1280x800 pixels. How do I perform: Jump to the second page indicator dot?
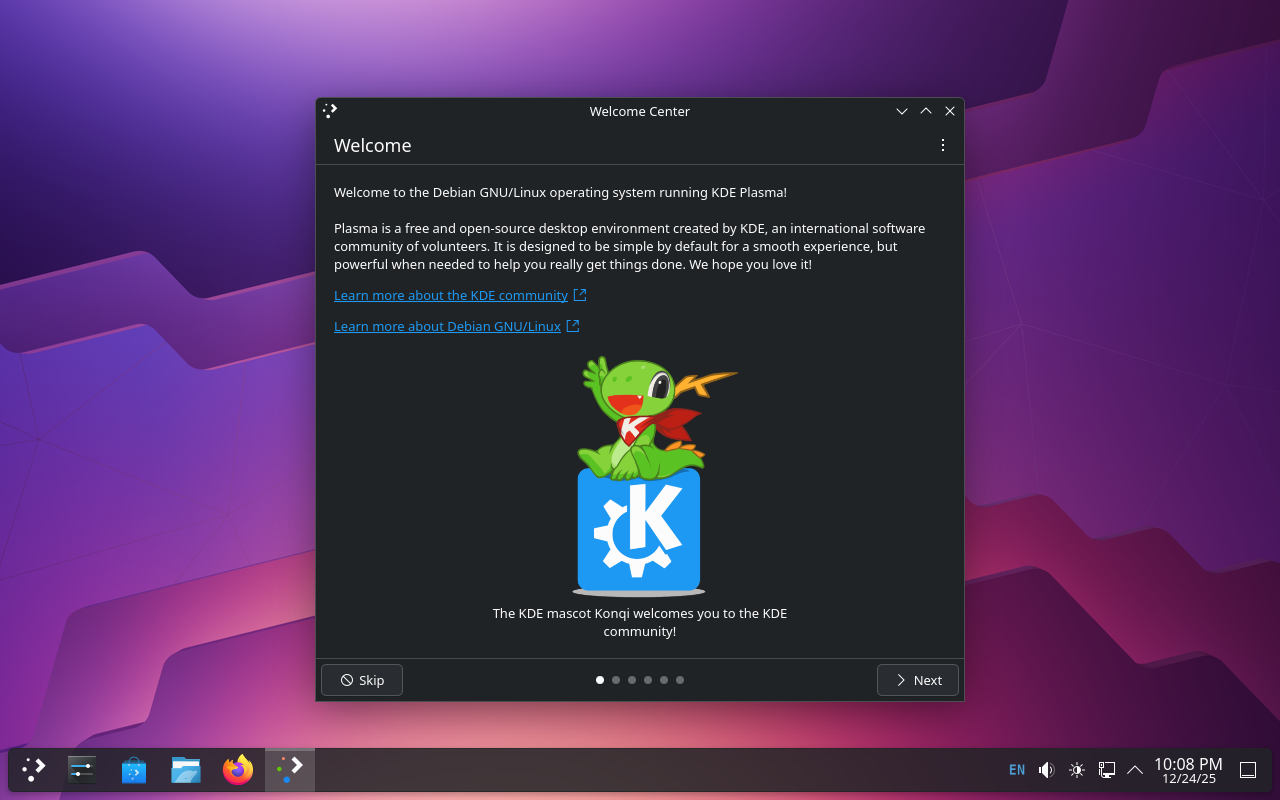pyautogui.click(x=616, y=680)
